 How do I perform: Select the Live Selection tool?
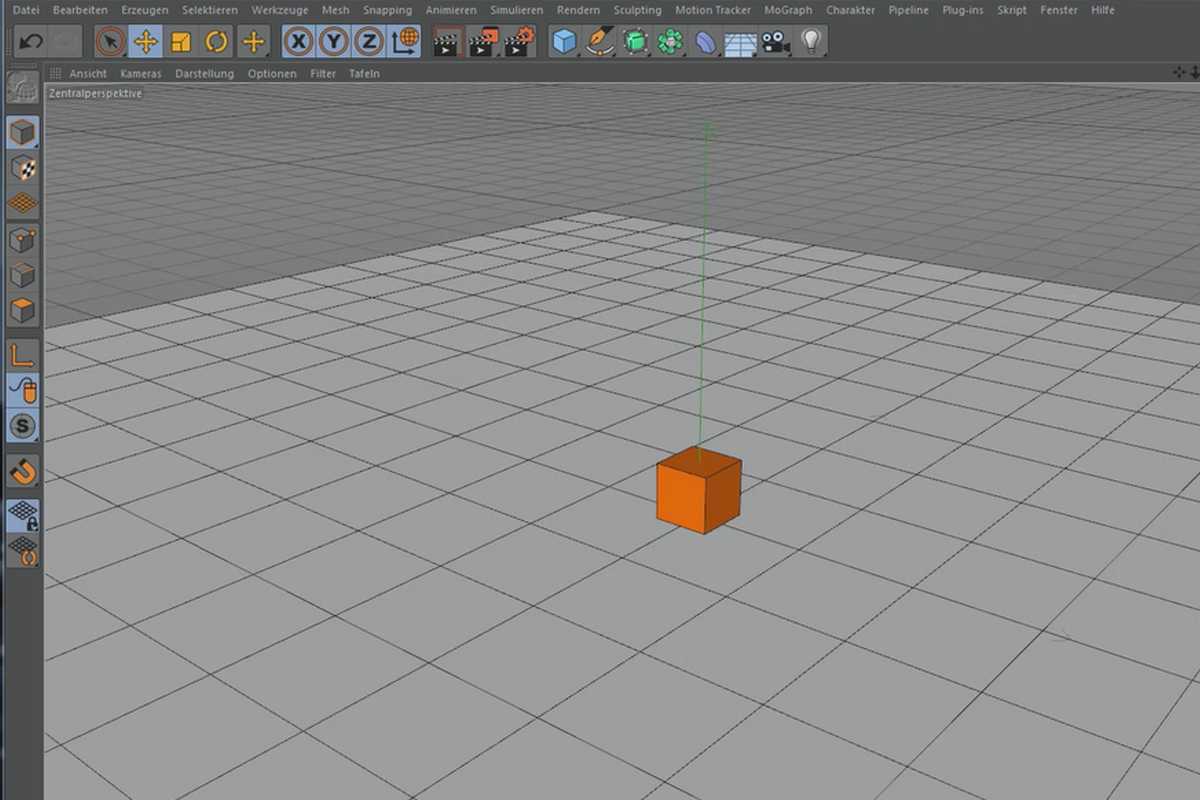click(x=111, y=42)
